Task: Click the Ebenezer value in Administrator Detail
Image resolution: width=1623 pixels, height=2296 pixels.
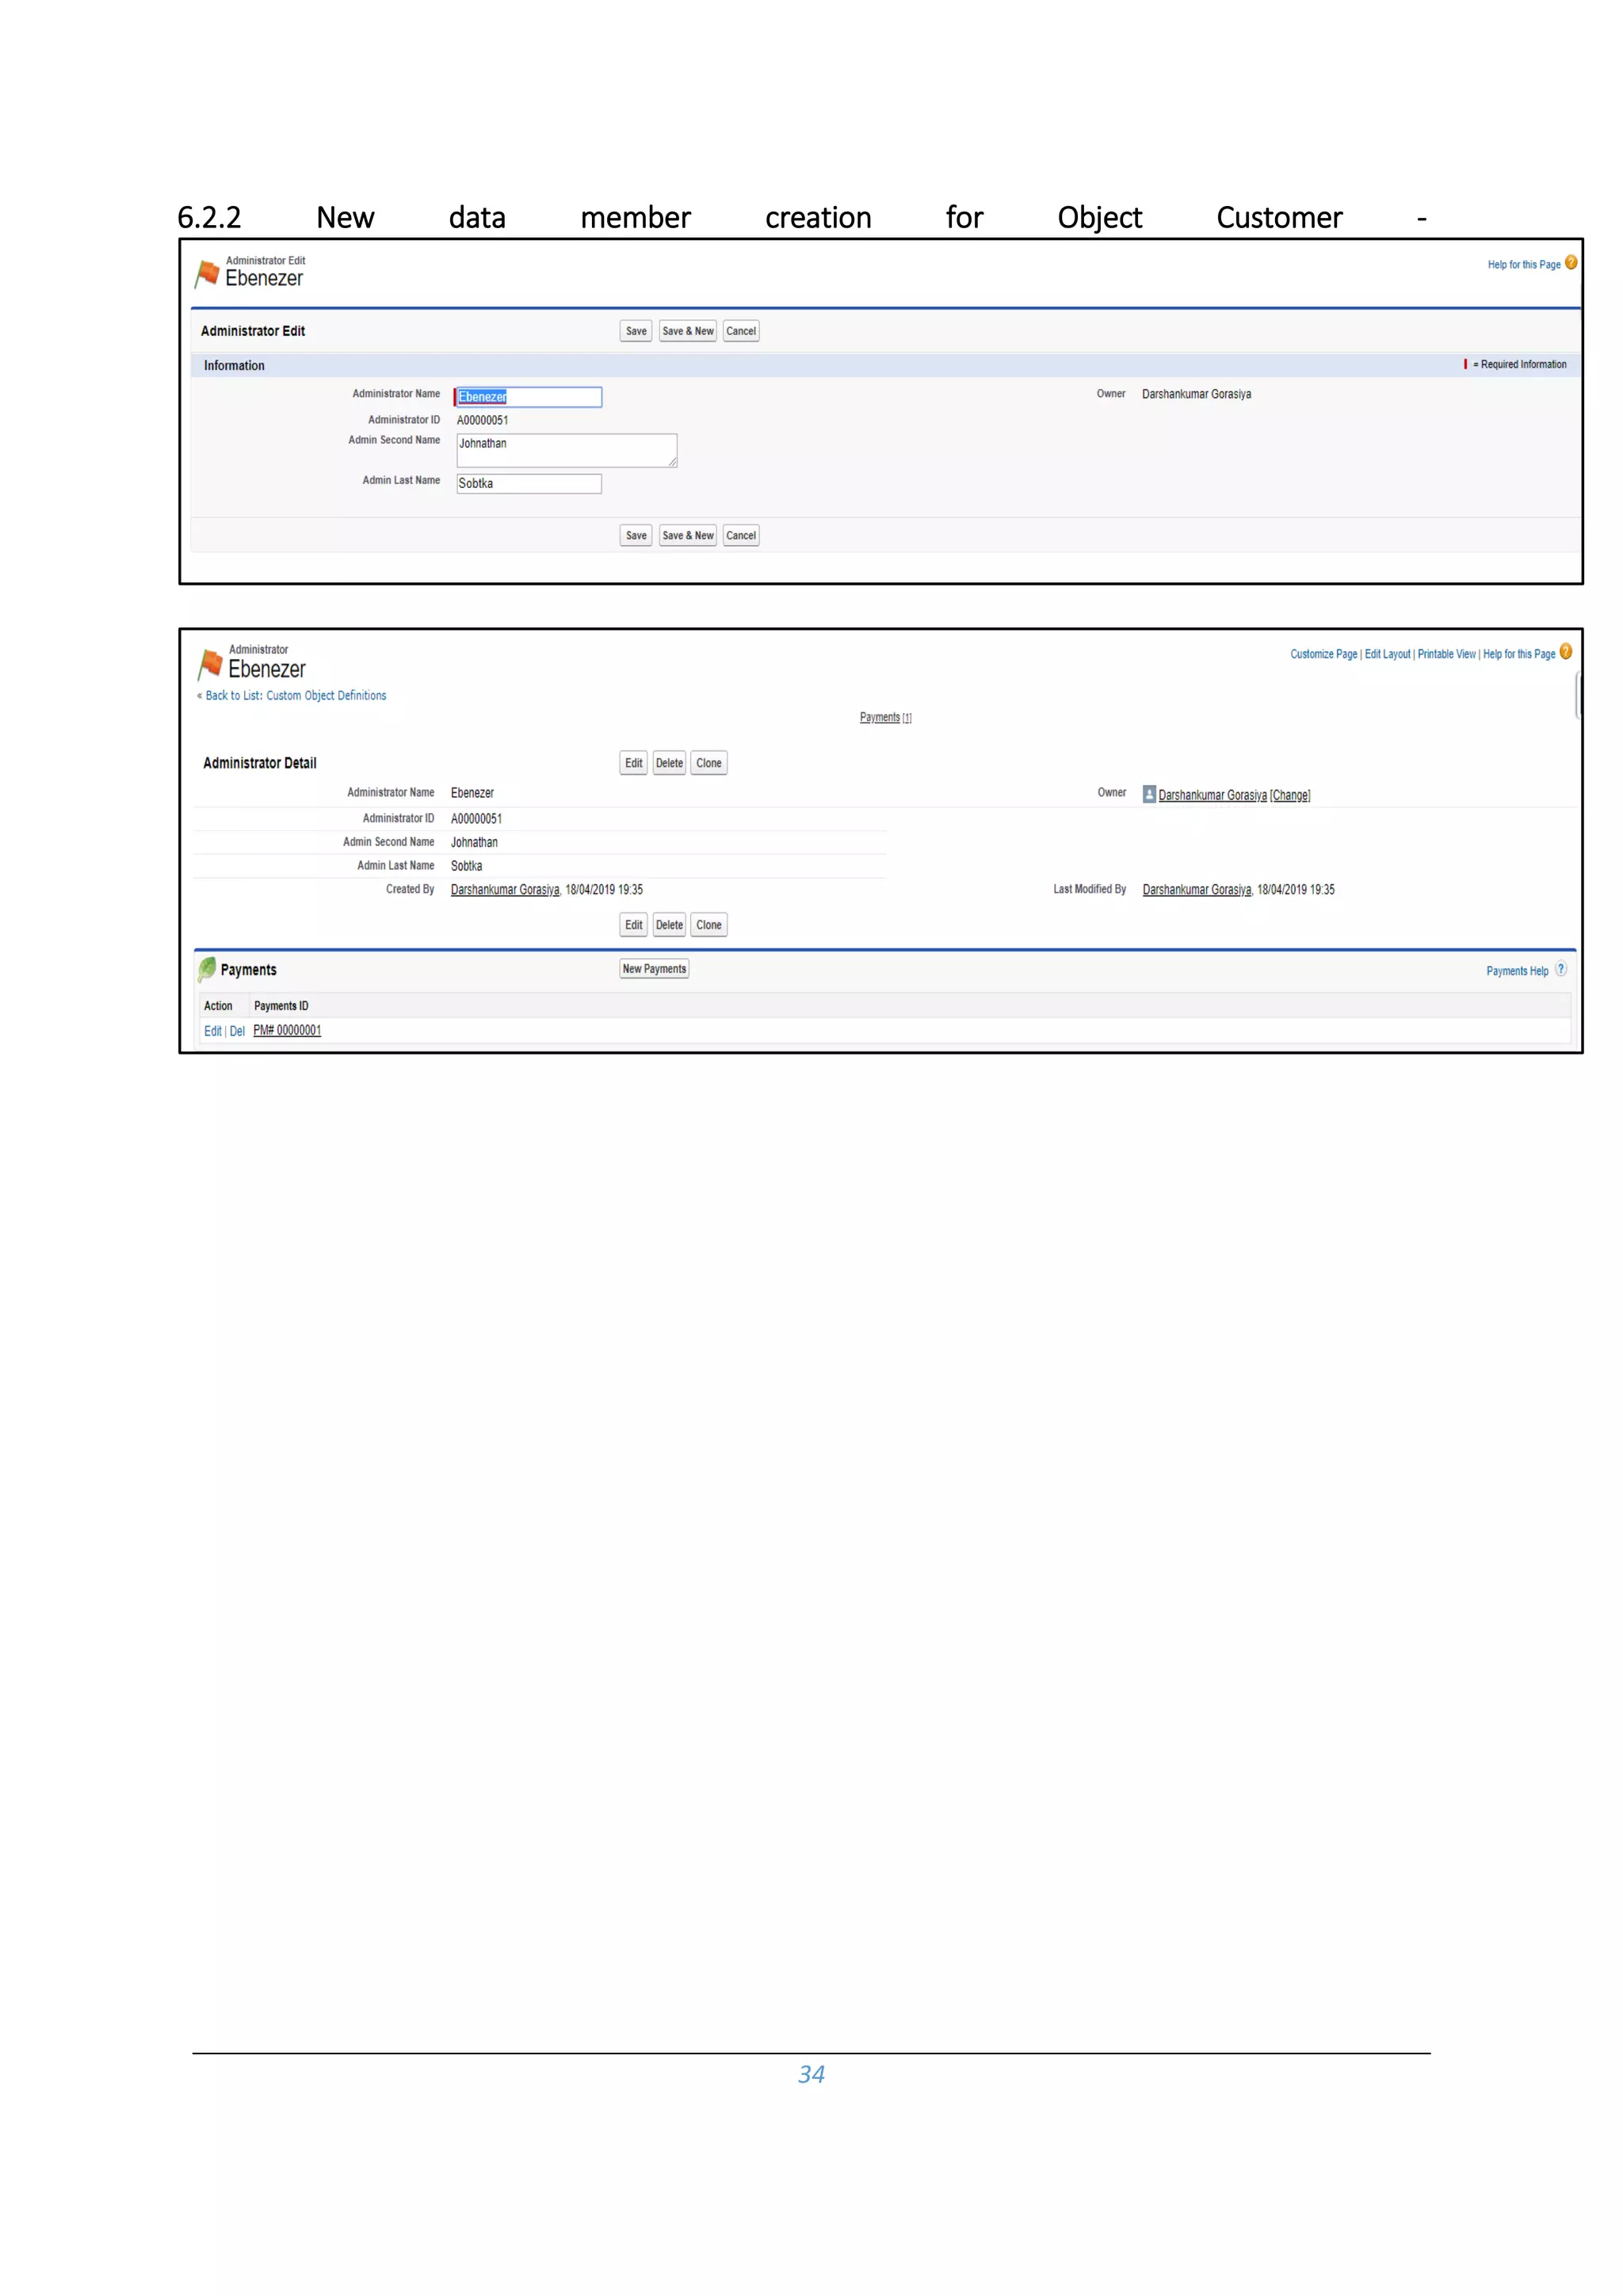Action: coord(472,793)
